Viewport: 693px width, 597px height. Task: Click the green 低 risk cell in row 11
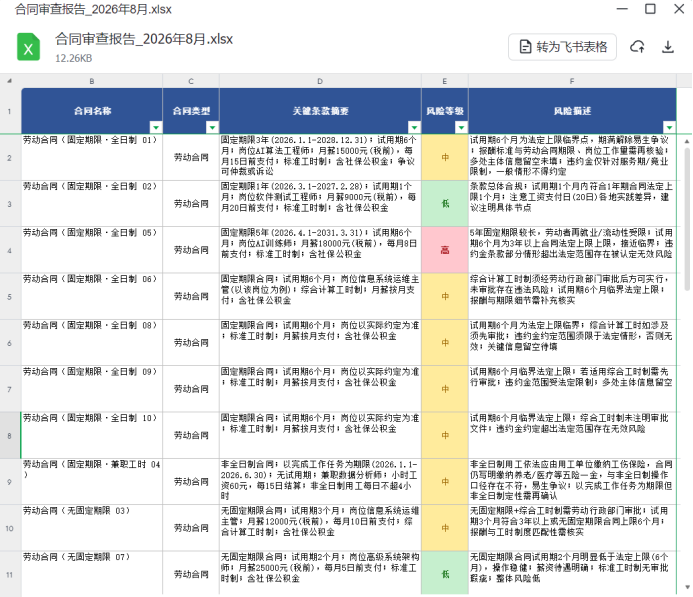point(445,573)
